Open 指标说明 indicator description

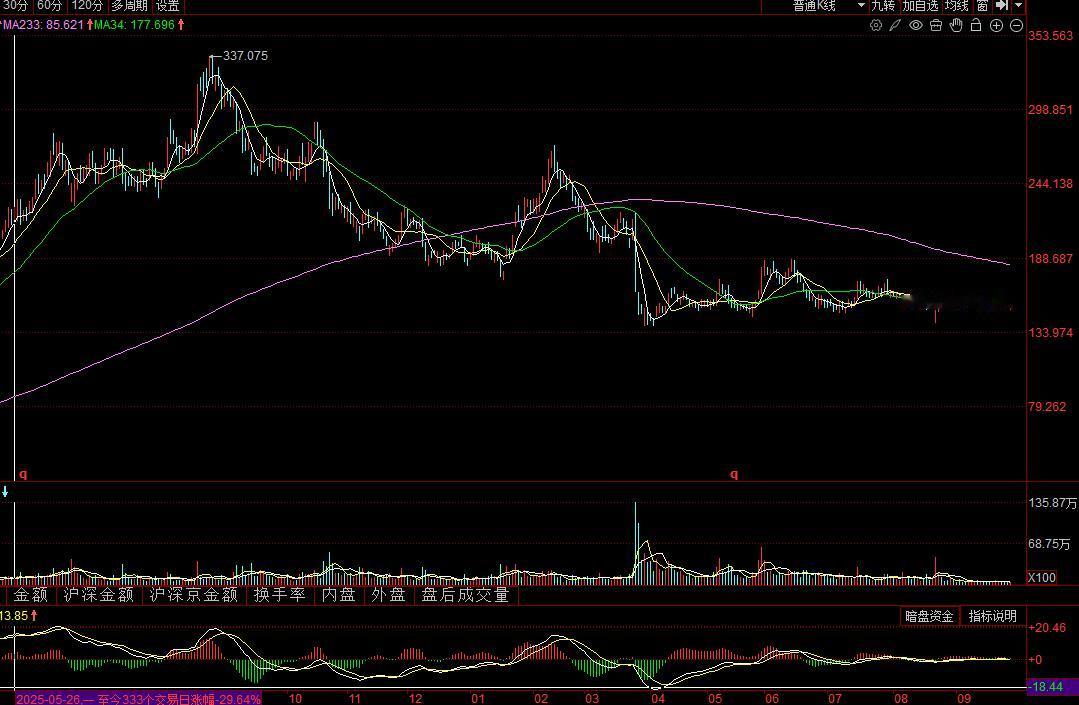(992, 616)
